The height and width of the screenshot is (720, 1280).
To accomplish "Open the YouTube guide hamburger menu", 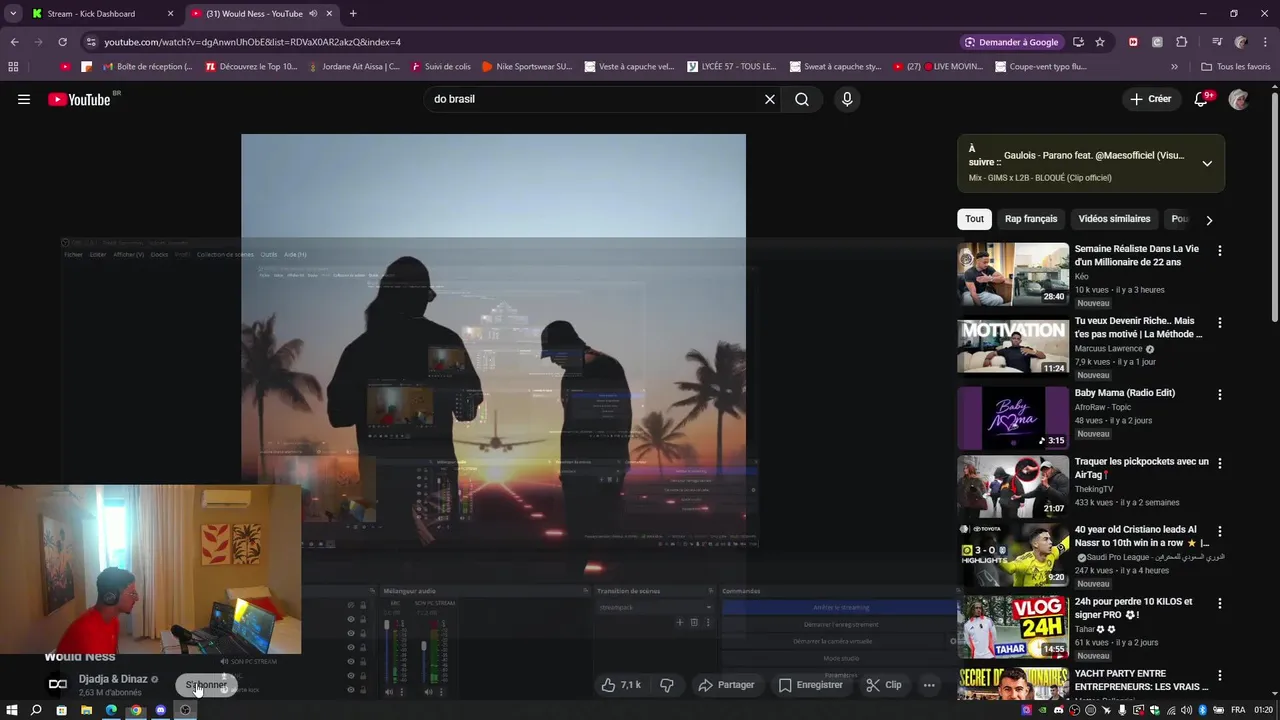I will click(x=24, y=99).
